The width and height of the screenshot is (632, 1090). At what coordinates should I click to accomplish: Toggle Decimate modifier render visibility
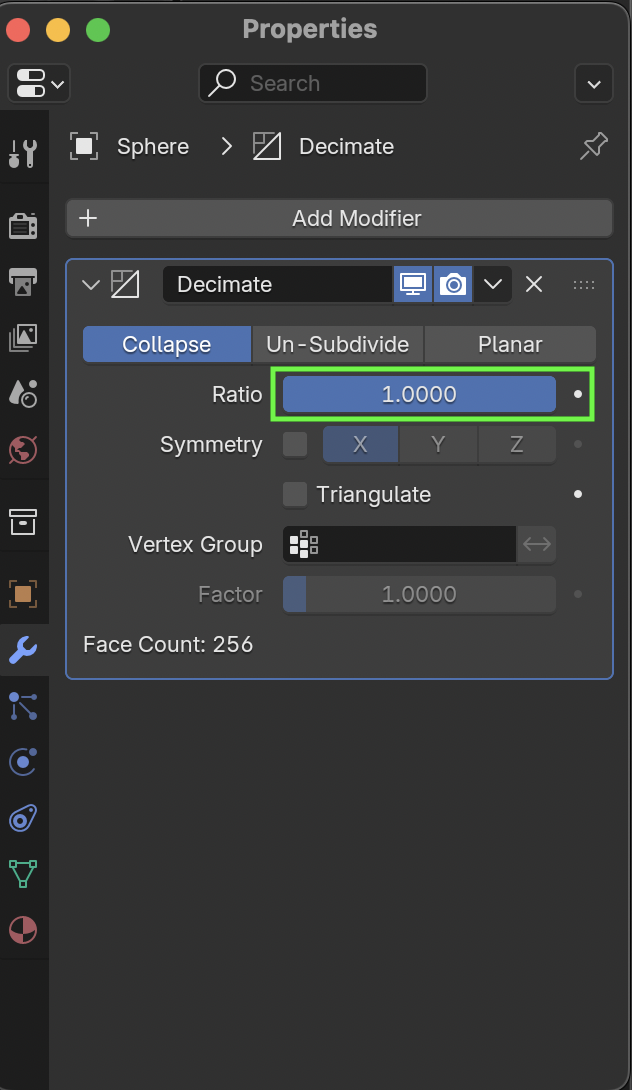click(x=453, y=284)
